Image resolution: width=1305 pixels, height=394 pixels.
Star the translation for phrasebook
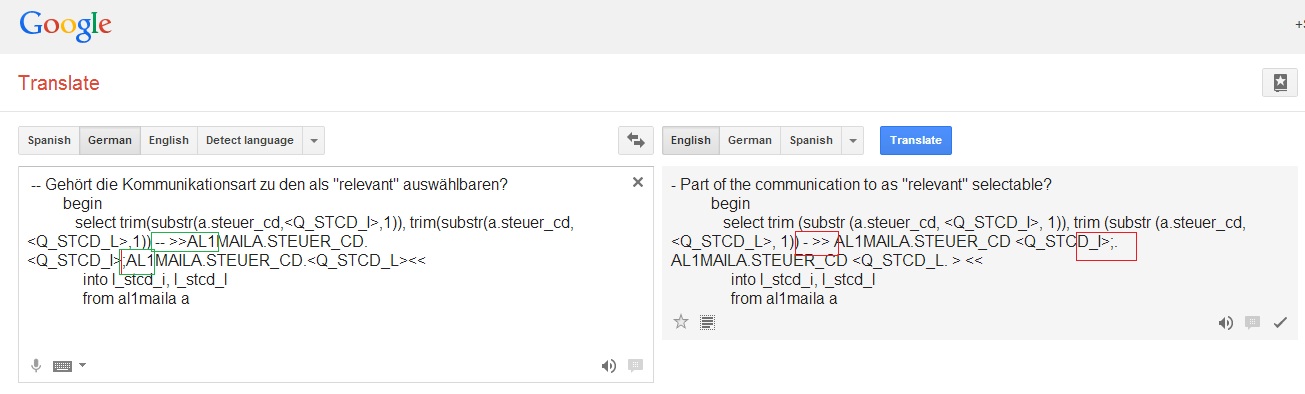681,322
